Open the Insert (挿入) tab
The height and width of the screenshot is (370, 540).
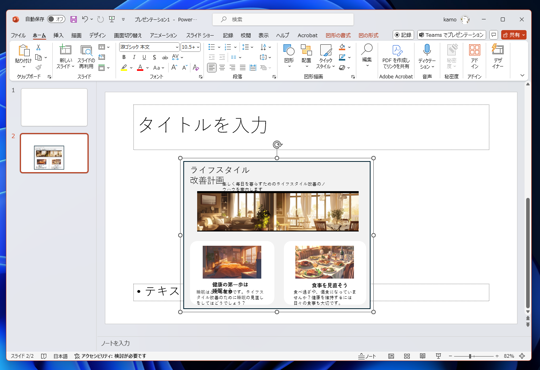[59, 35]
